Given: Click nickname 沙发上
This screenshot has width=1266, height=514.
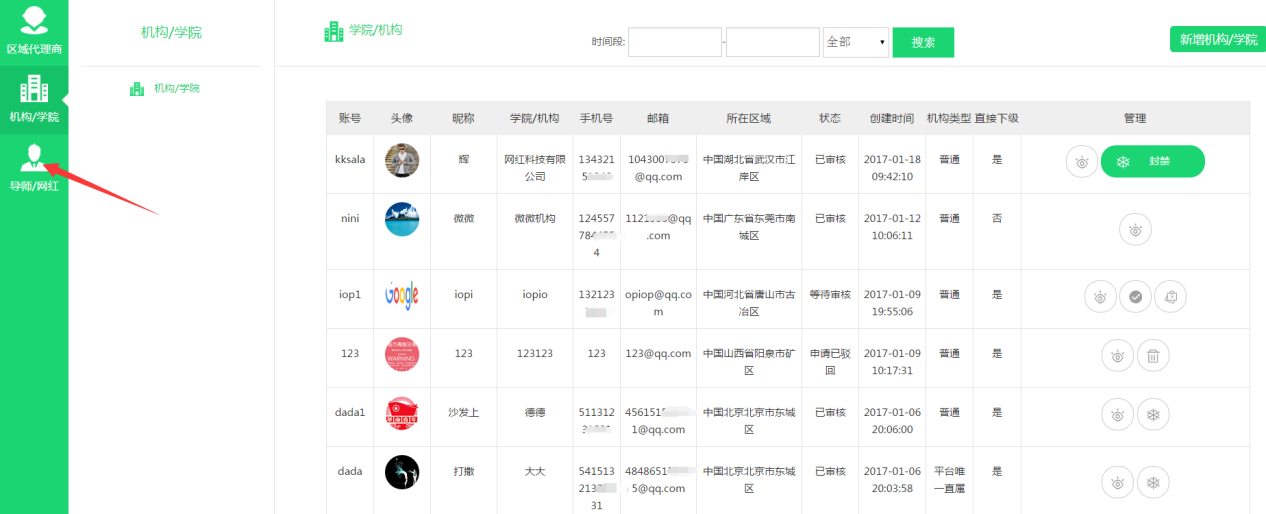Looking at the screenshot, I should click(x=463, y=412).
